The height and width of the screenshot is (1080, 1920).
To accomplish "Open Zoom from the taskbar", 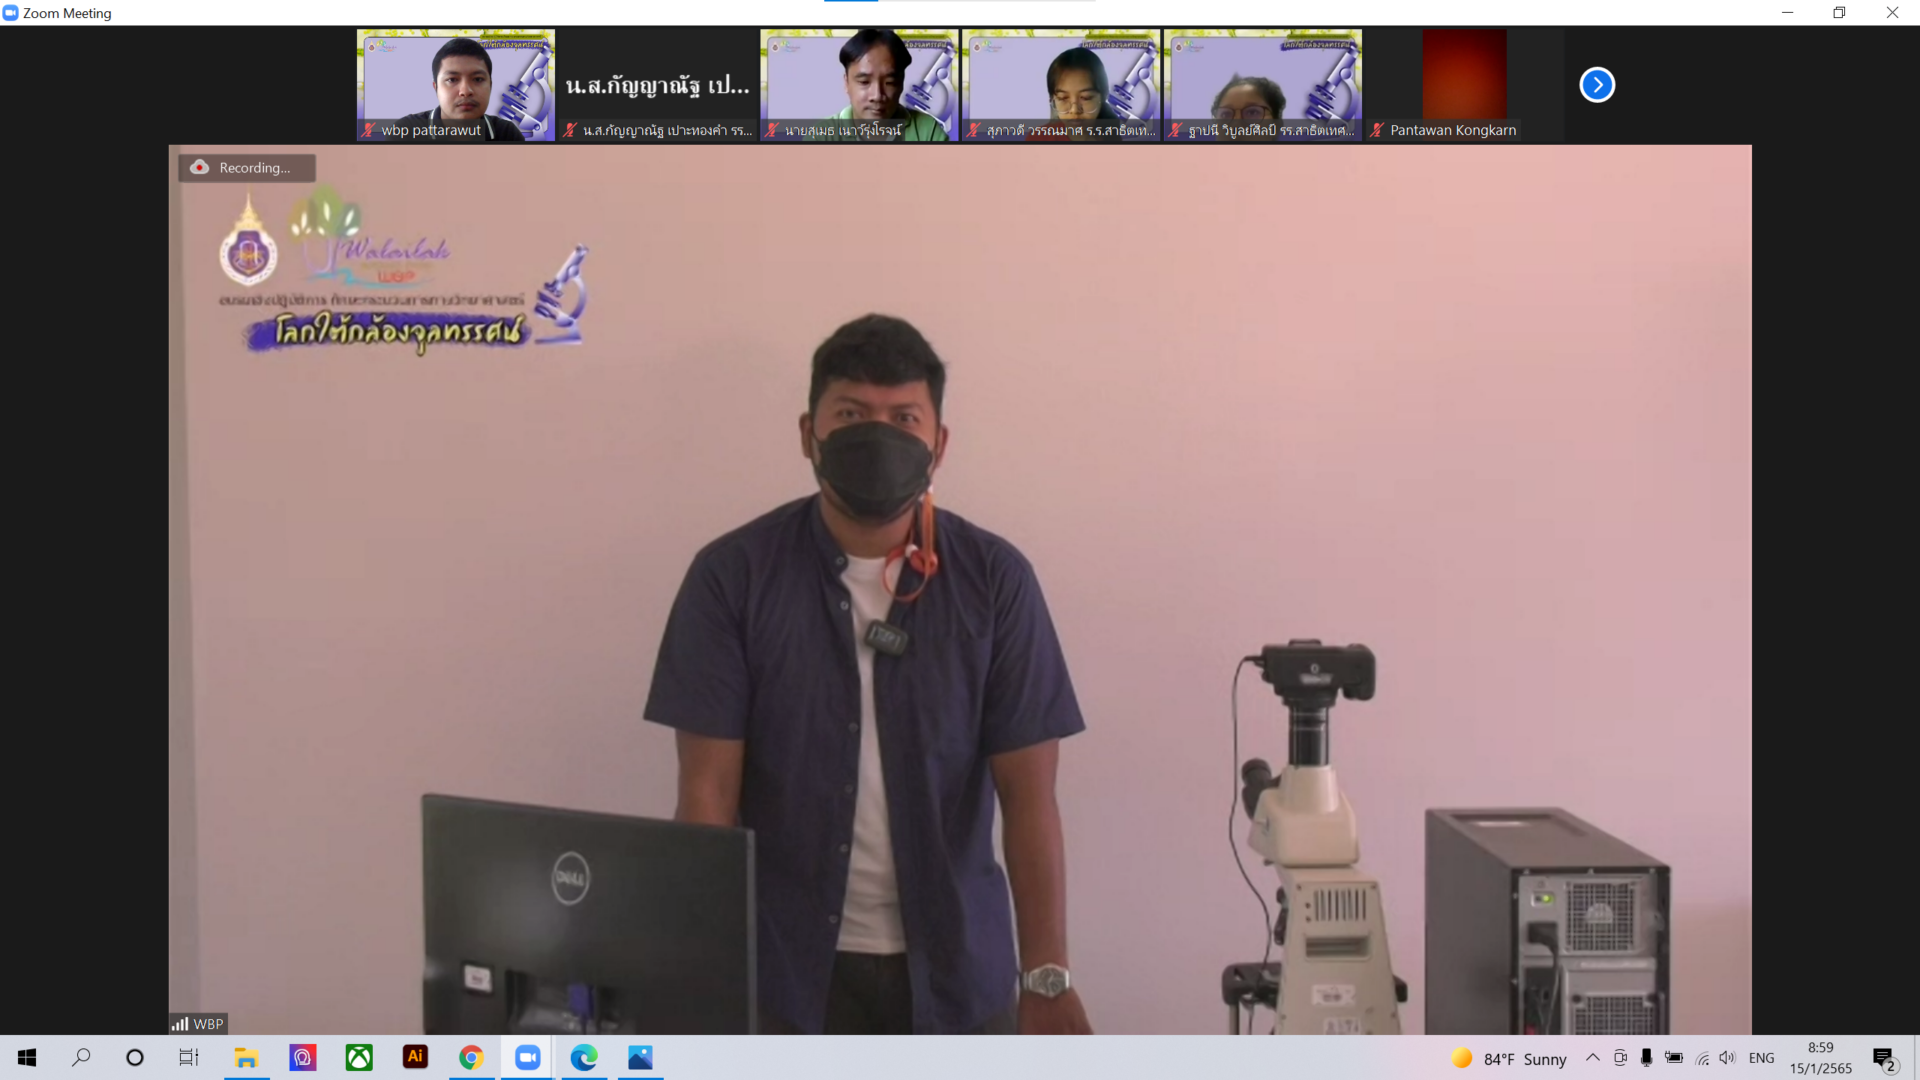I will (x=527, y=1058).
